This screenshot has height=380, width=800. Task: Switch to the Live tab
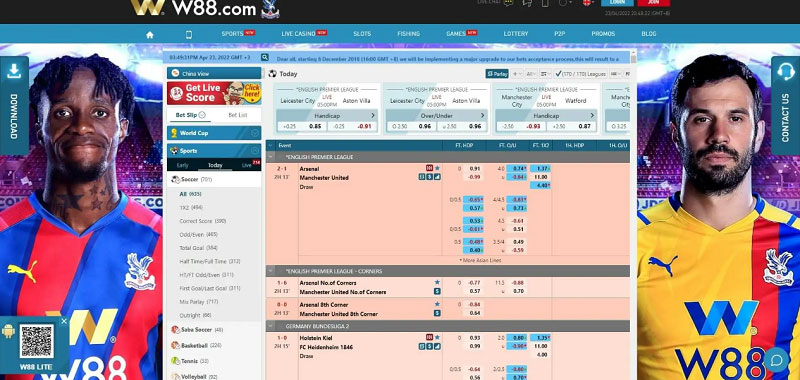(246, 165)
